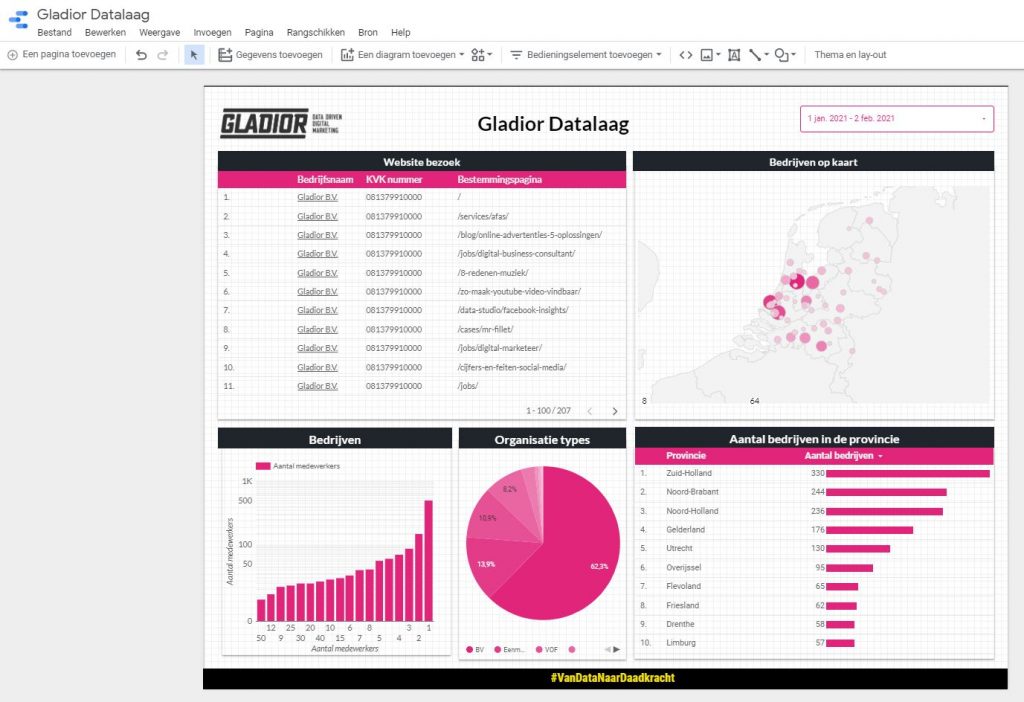Select the /data-studio/facebook-insights/ cell
The width and height of the screenshot is (1024, 702).
[x=513, y=310]
